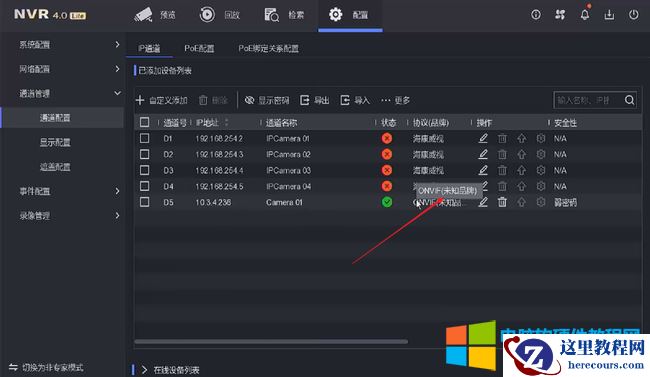Delete channel D3 with trash icon
Viewport: 650px width, 377px height.
tap(502, 170)
